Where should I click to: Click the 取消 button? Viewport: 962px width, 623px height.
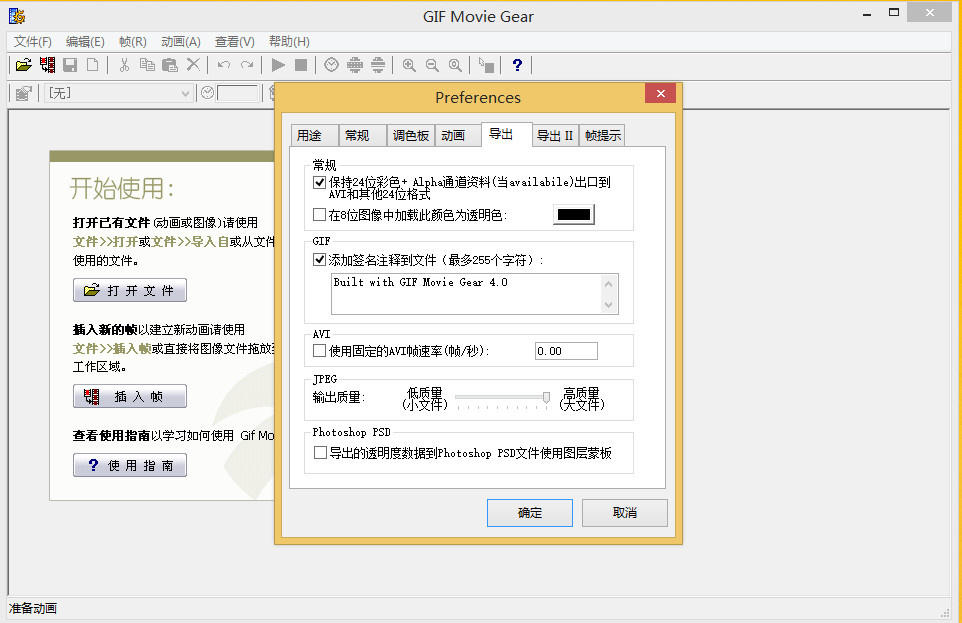625,513
